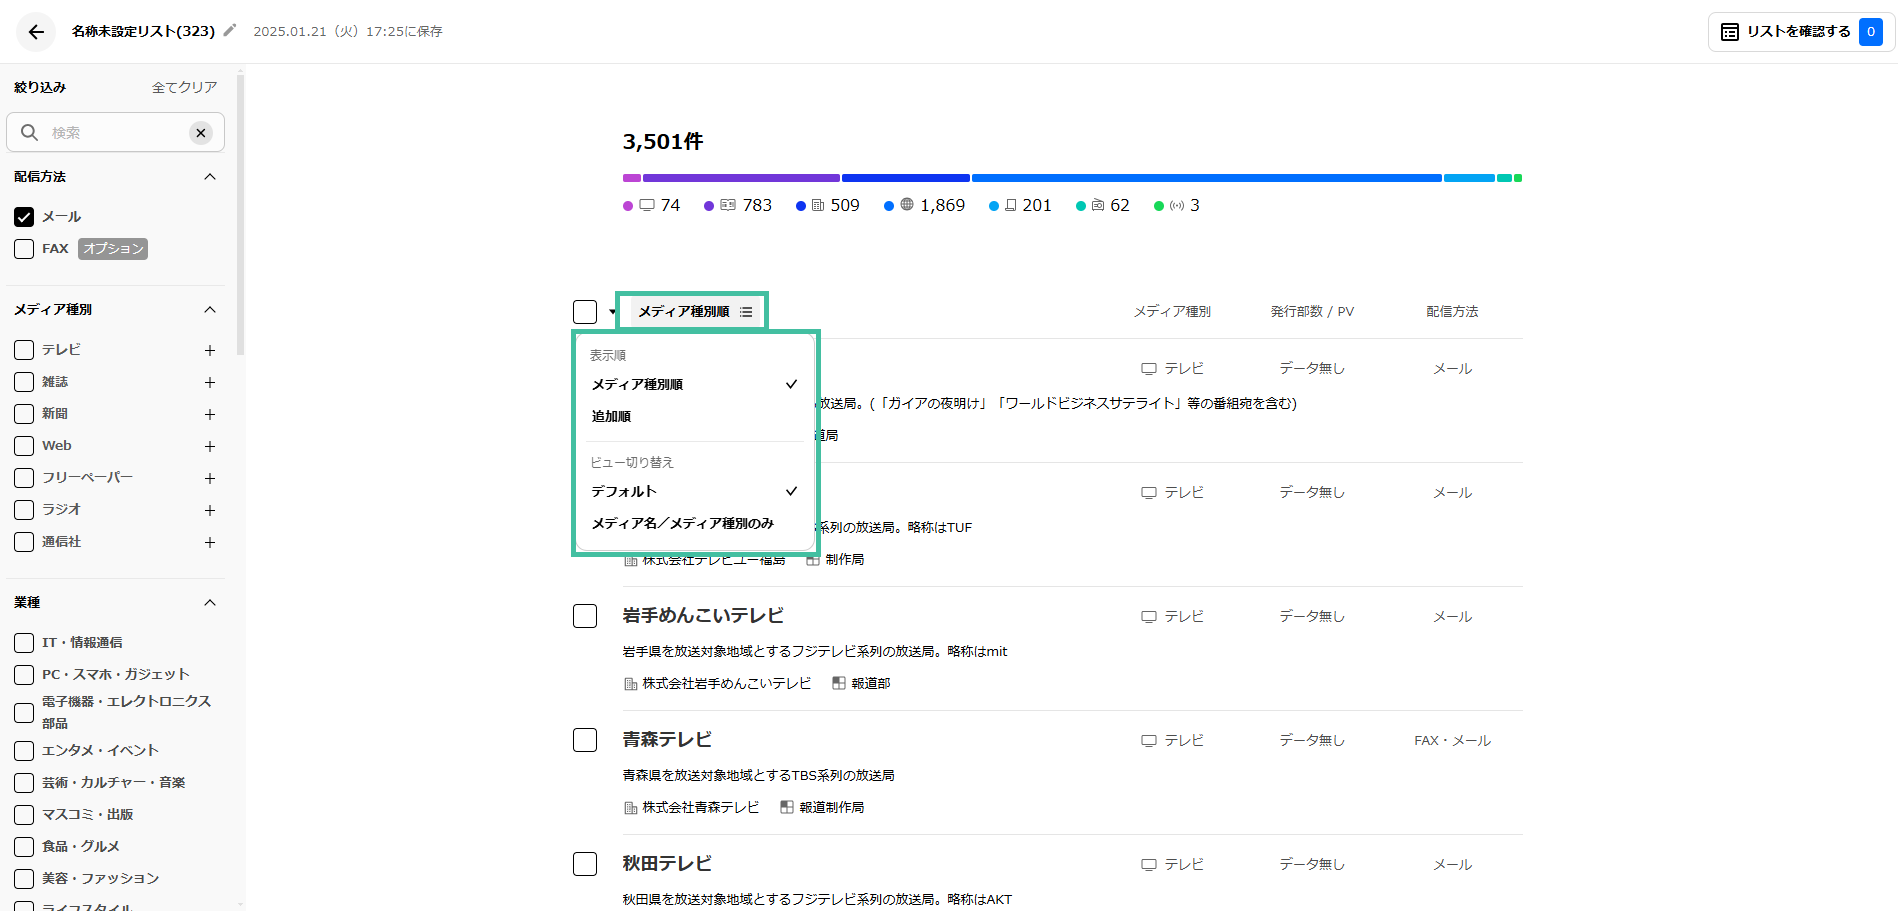The image size is (1898, 911).
Task: Click the free paper icon count 201
Action: 1011,205
